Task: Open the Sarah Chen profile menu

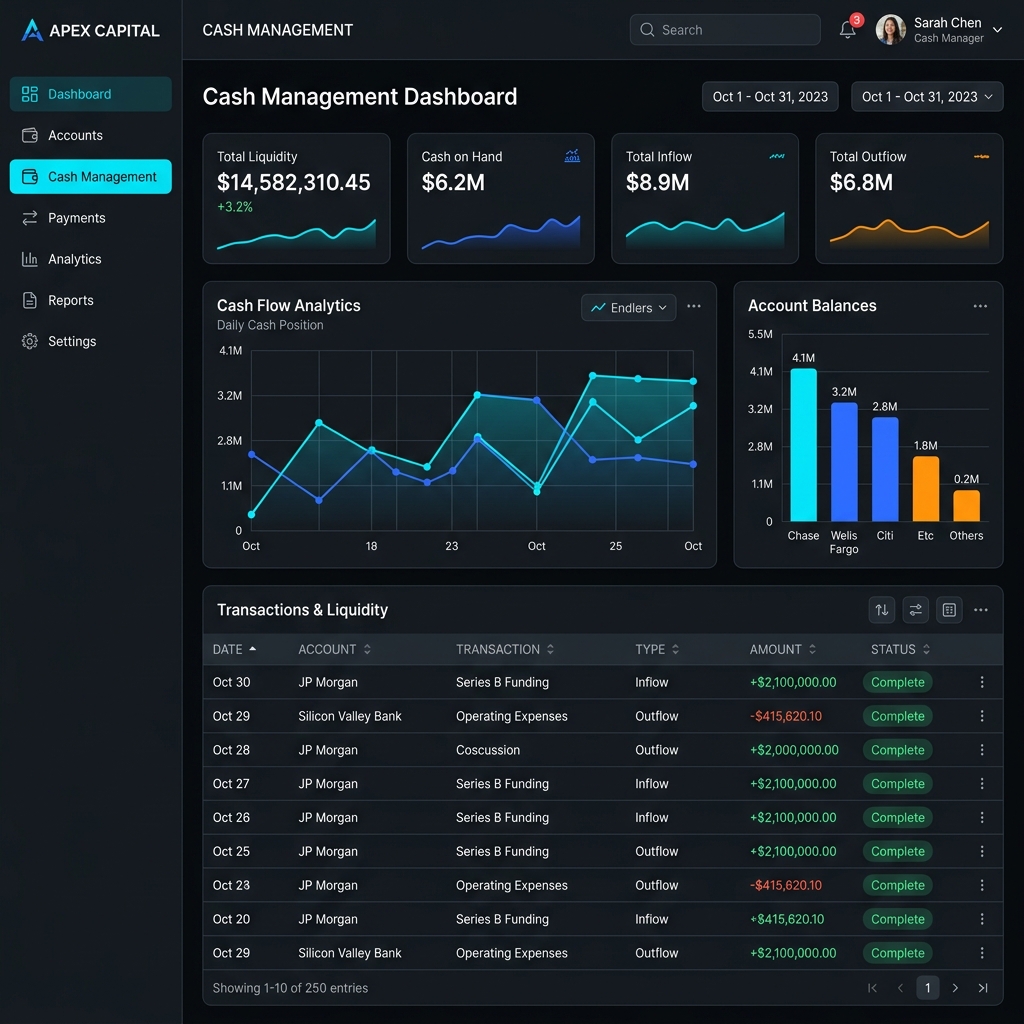Action: (939, 29)
